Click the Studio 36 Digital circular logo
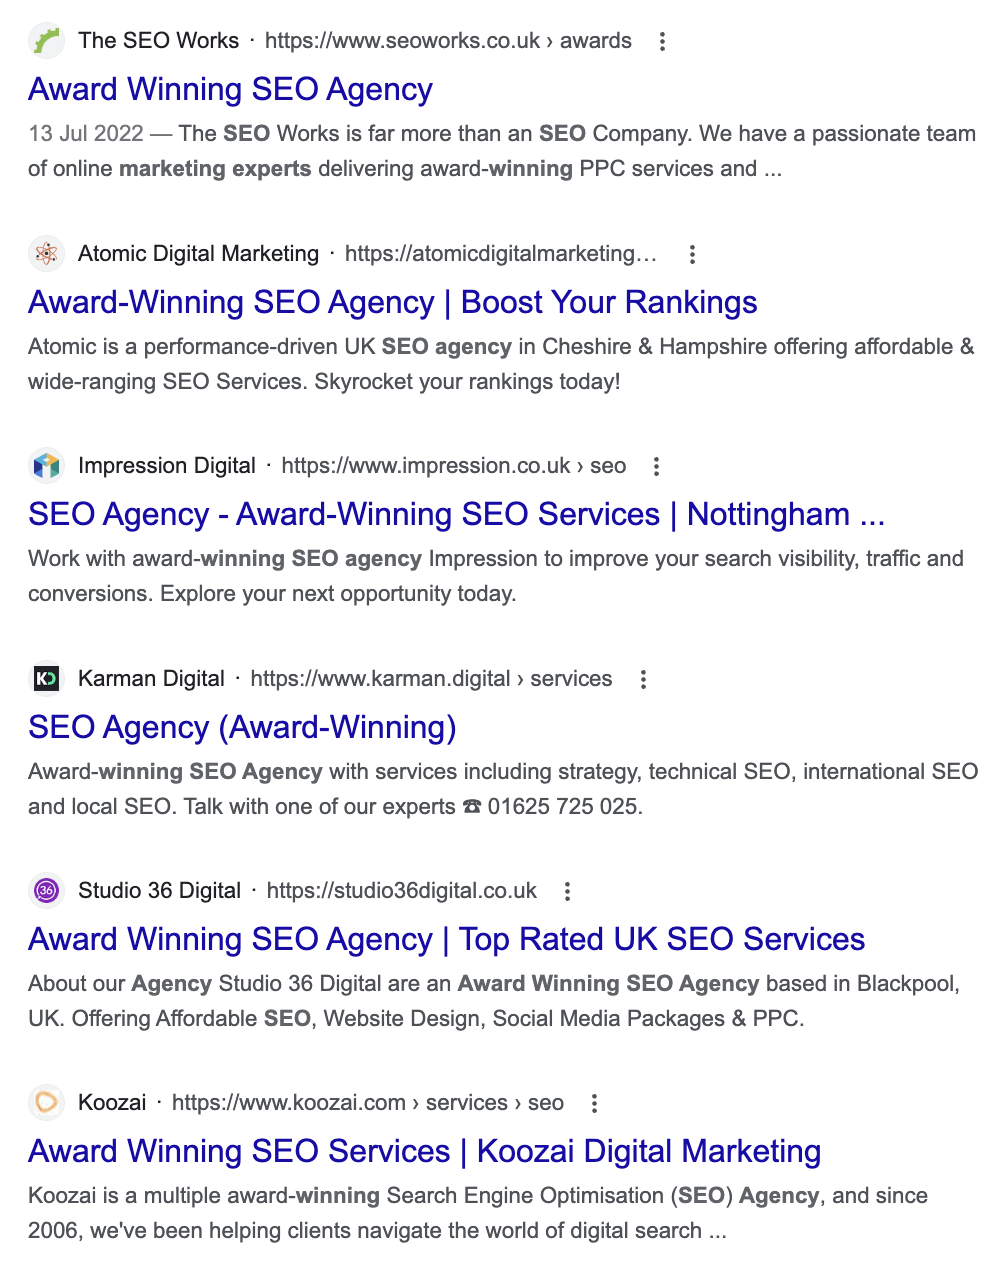This screenshot has width=994, height=1276. (46, 891)
